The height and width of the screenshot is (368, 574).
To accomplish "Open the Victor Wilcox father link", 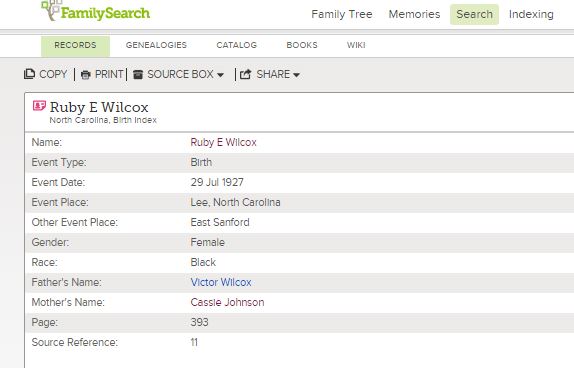I will 221,282.
